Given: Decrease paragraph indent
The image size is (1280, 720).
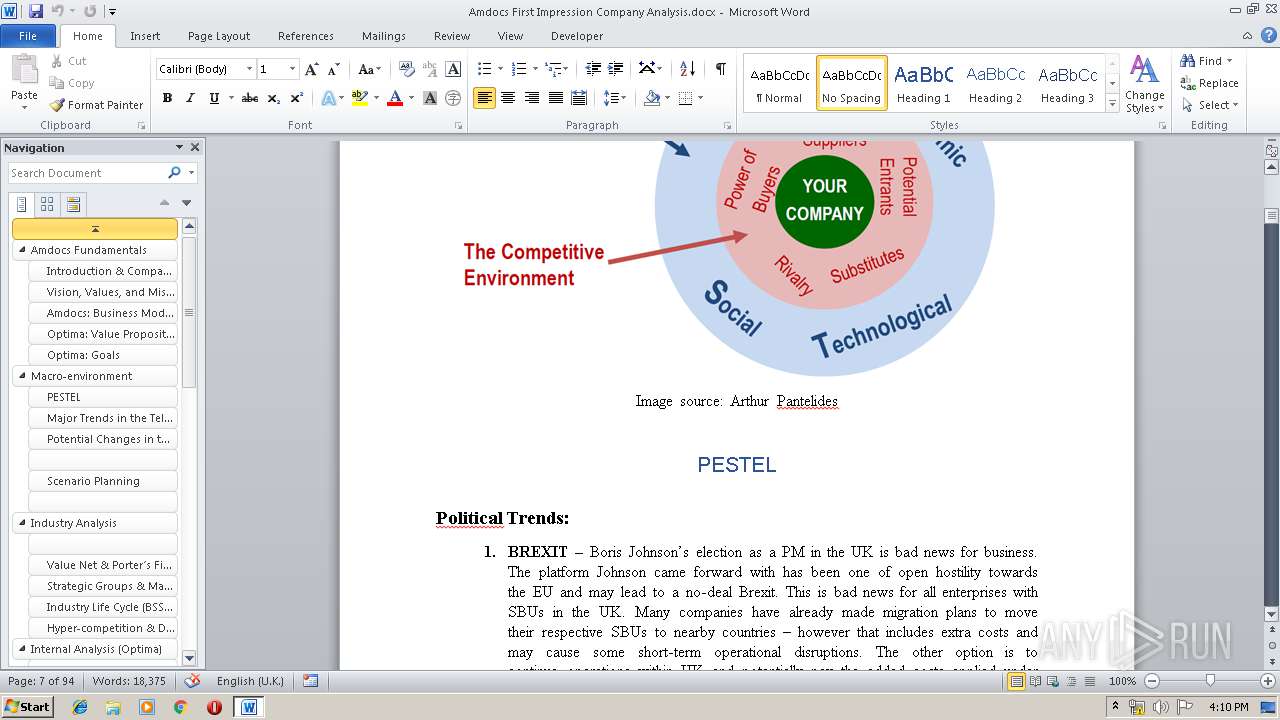Looking at the screenshot, I should (593, 69).
